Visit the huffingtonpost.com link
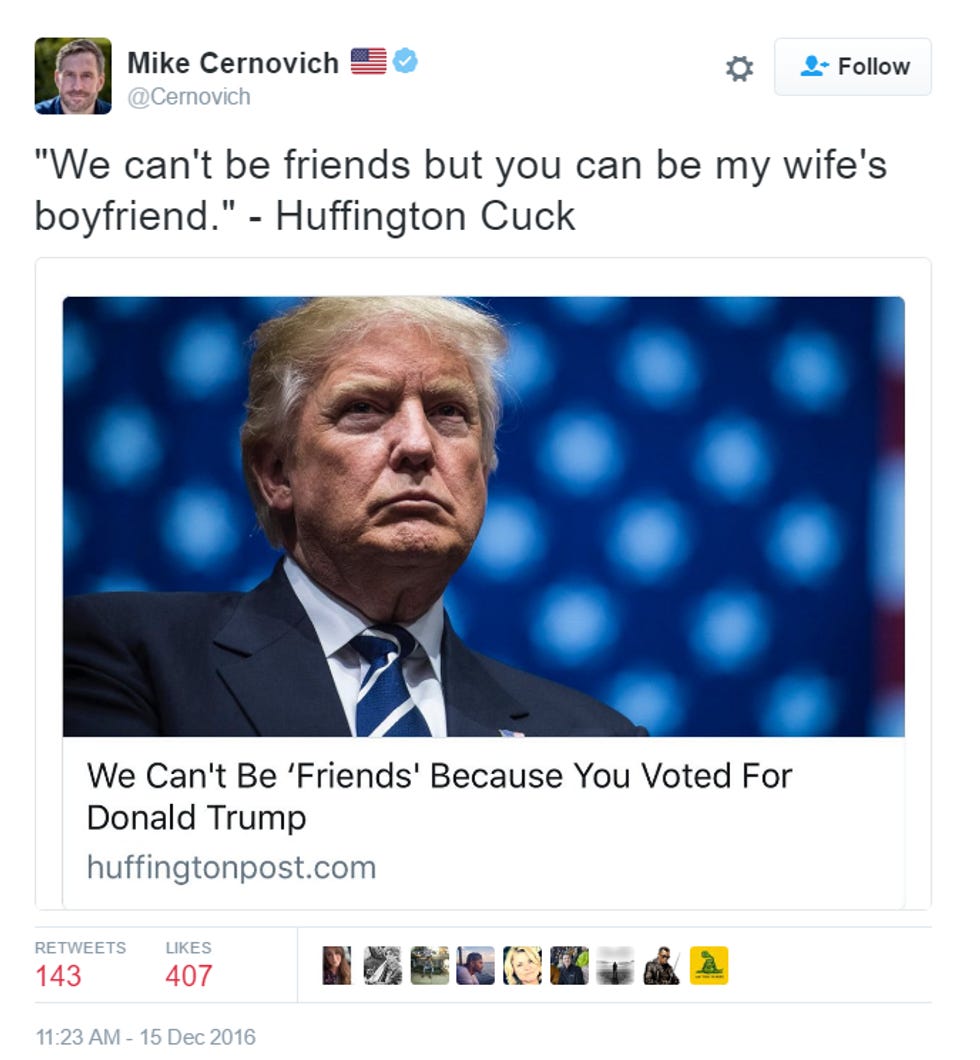 (x=231, y=867)
